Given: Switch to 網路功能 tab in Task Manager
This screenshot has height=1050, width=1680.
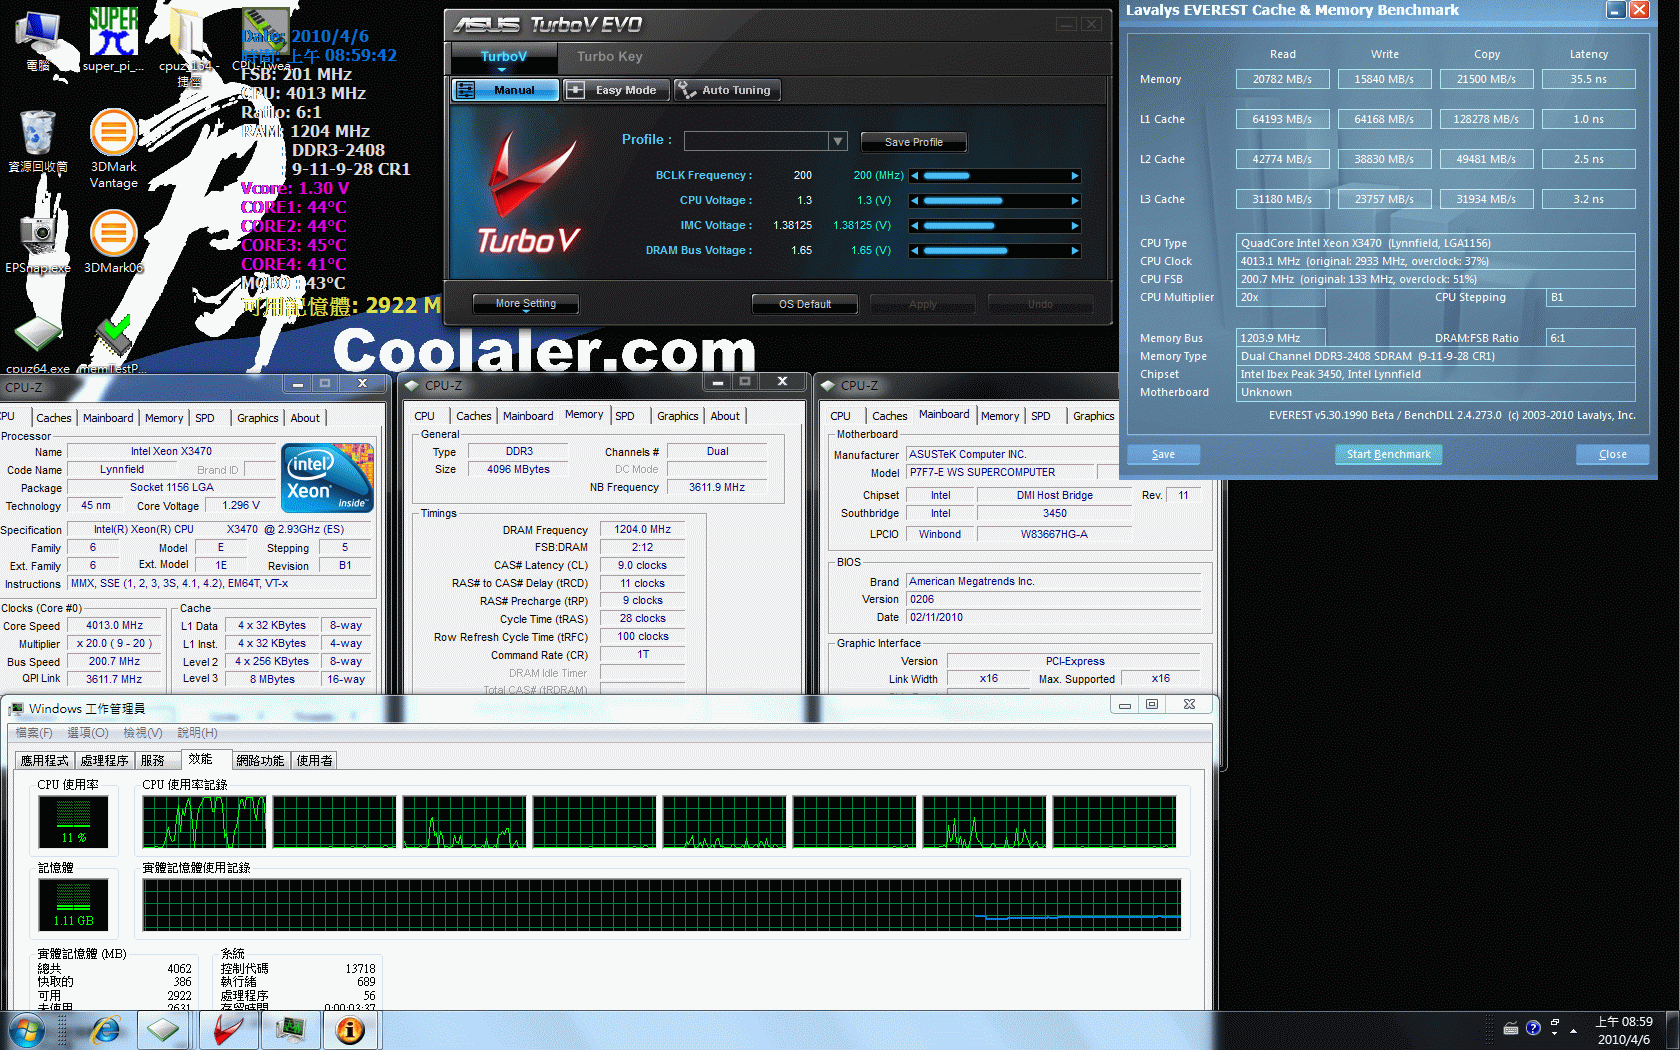Looking at the screenshot, I should coord(260,761).
